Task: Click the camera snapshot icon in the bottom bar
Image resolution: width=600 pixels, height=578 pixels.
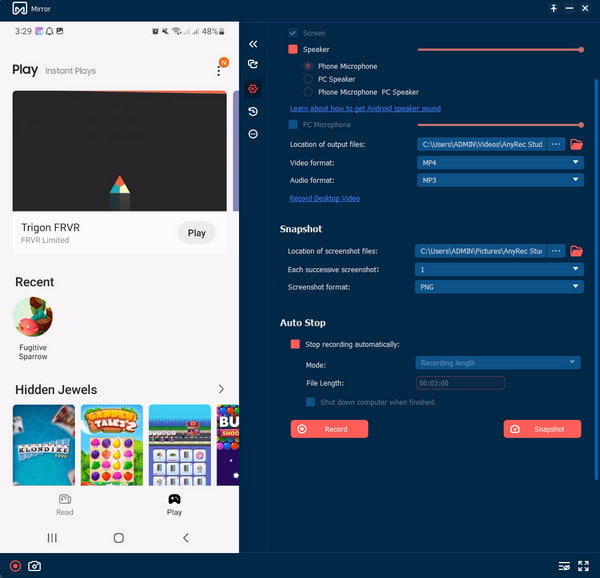Action: click(x=34, y=566)
